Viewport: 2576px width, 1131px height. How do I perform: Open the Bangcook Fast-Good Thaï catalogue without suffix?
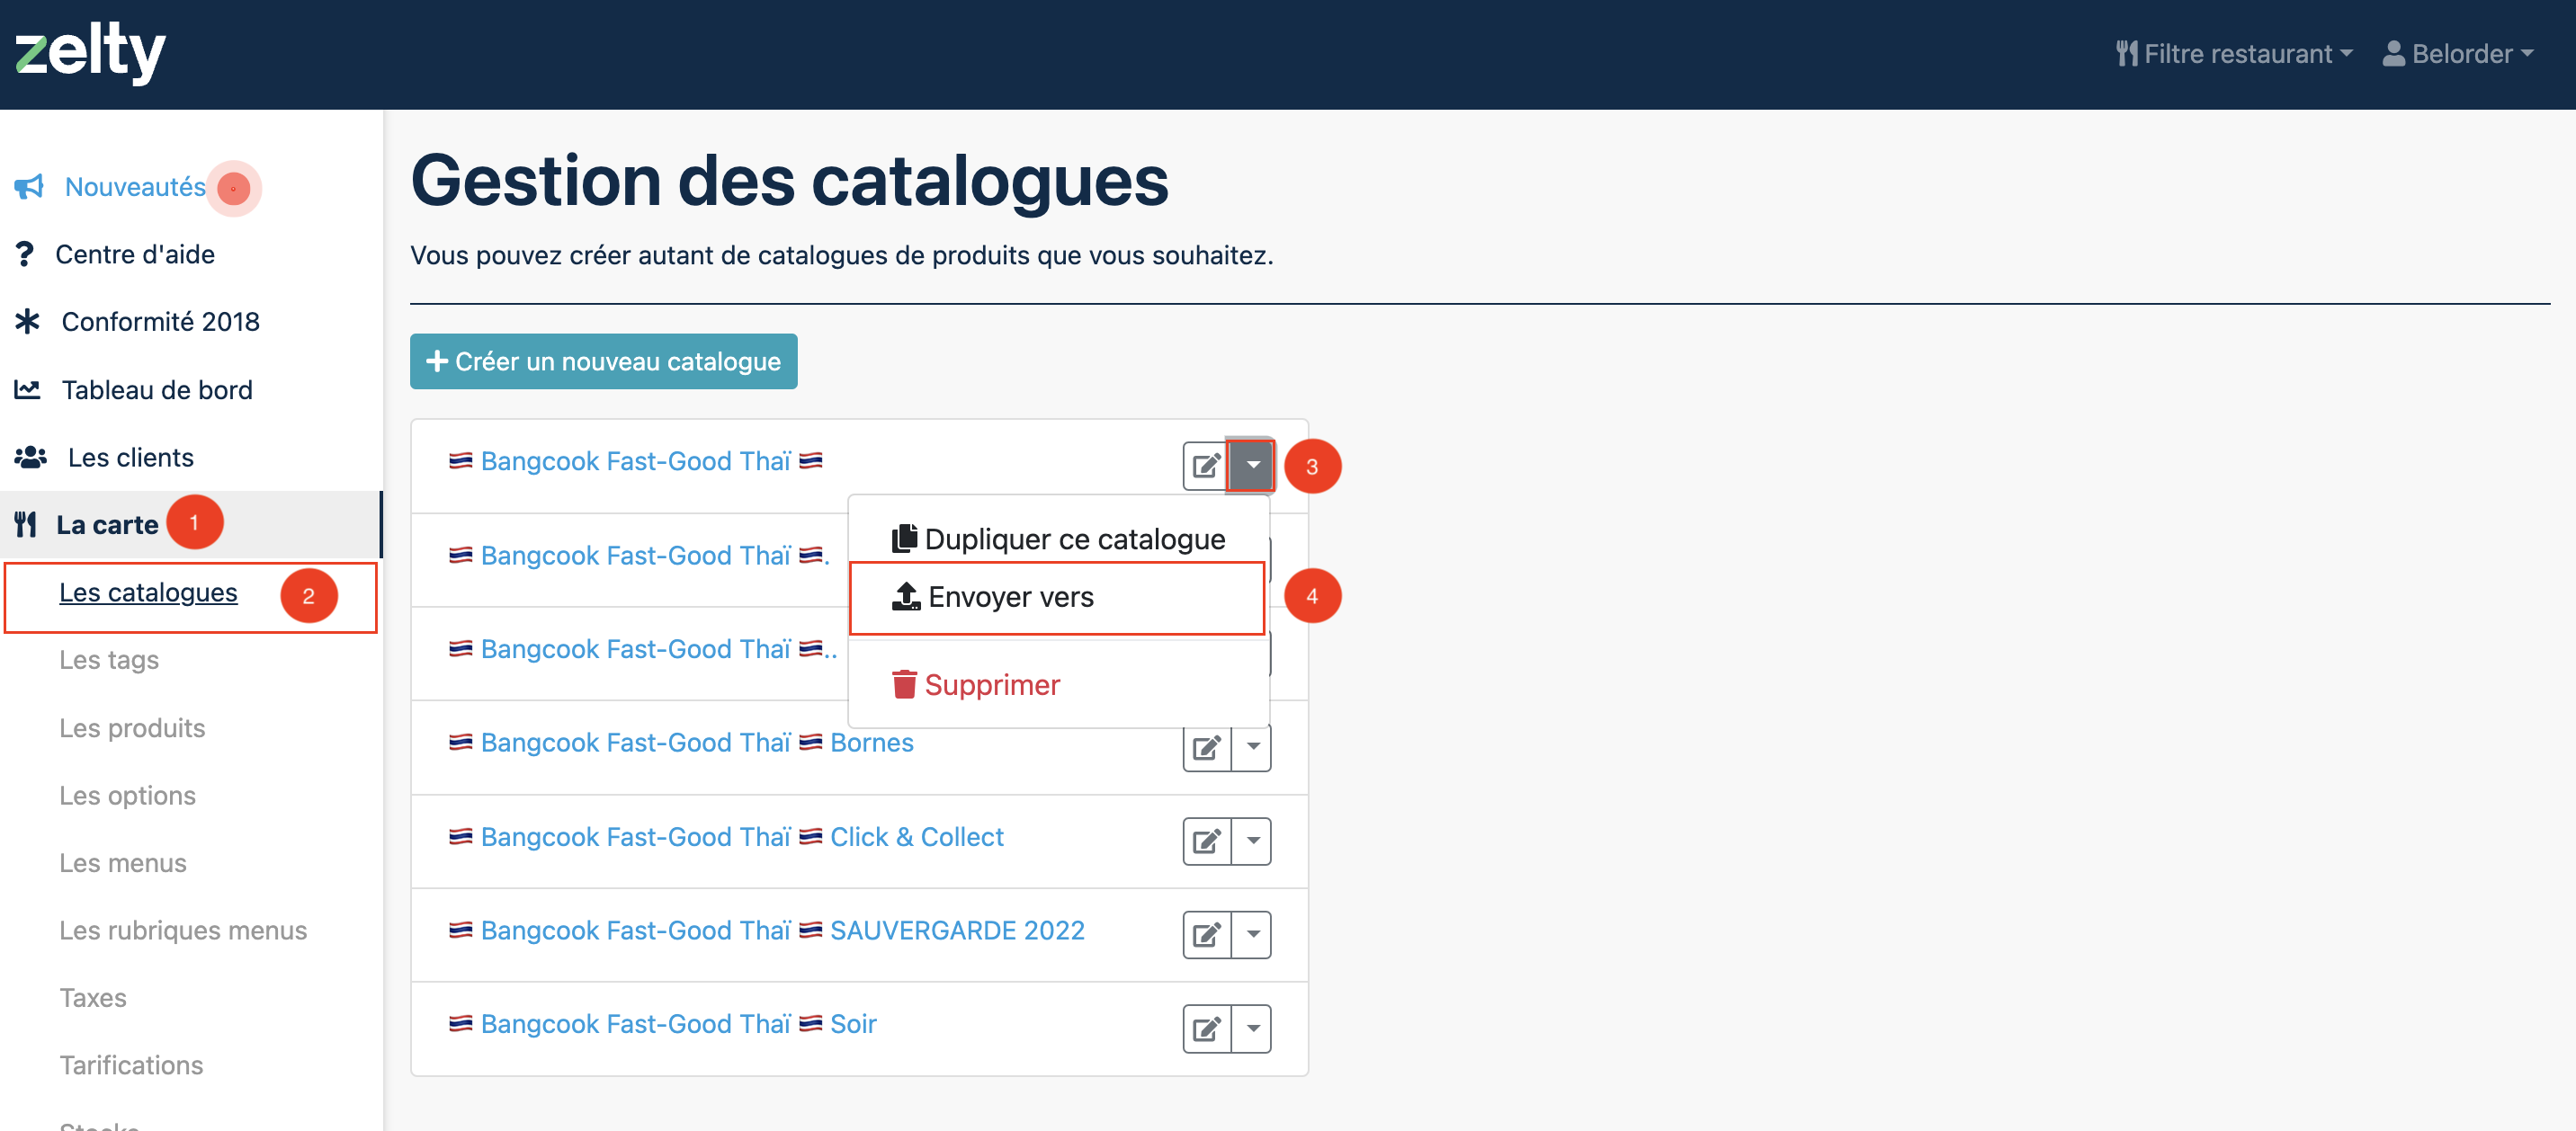tap(635, 461)
